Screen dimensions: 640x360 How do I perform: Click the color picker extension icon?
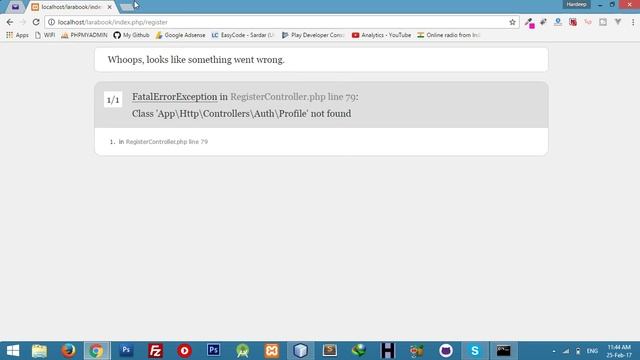coord(529,23)
